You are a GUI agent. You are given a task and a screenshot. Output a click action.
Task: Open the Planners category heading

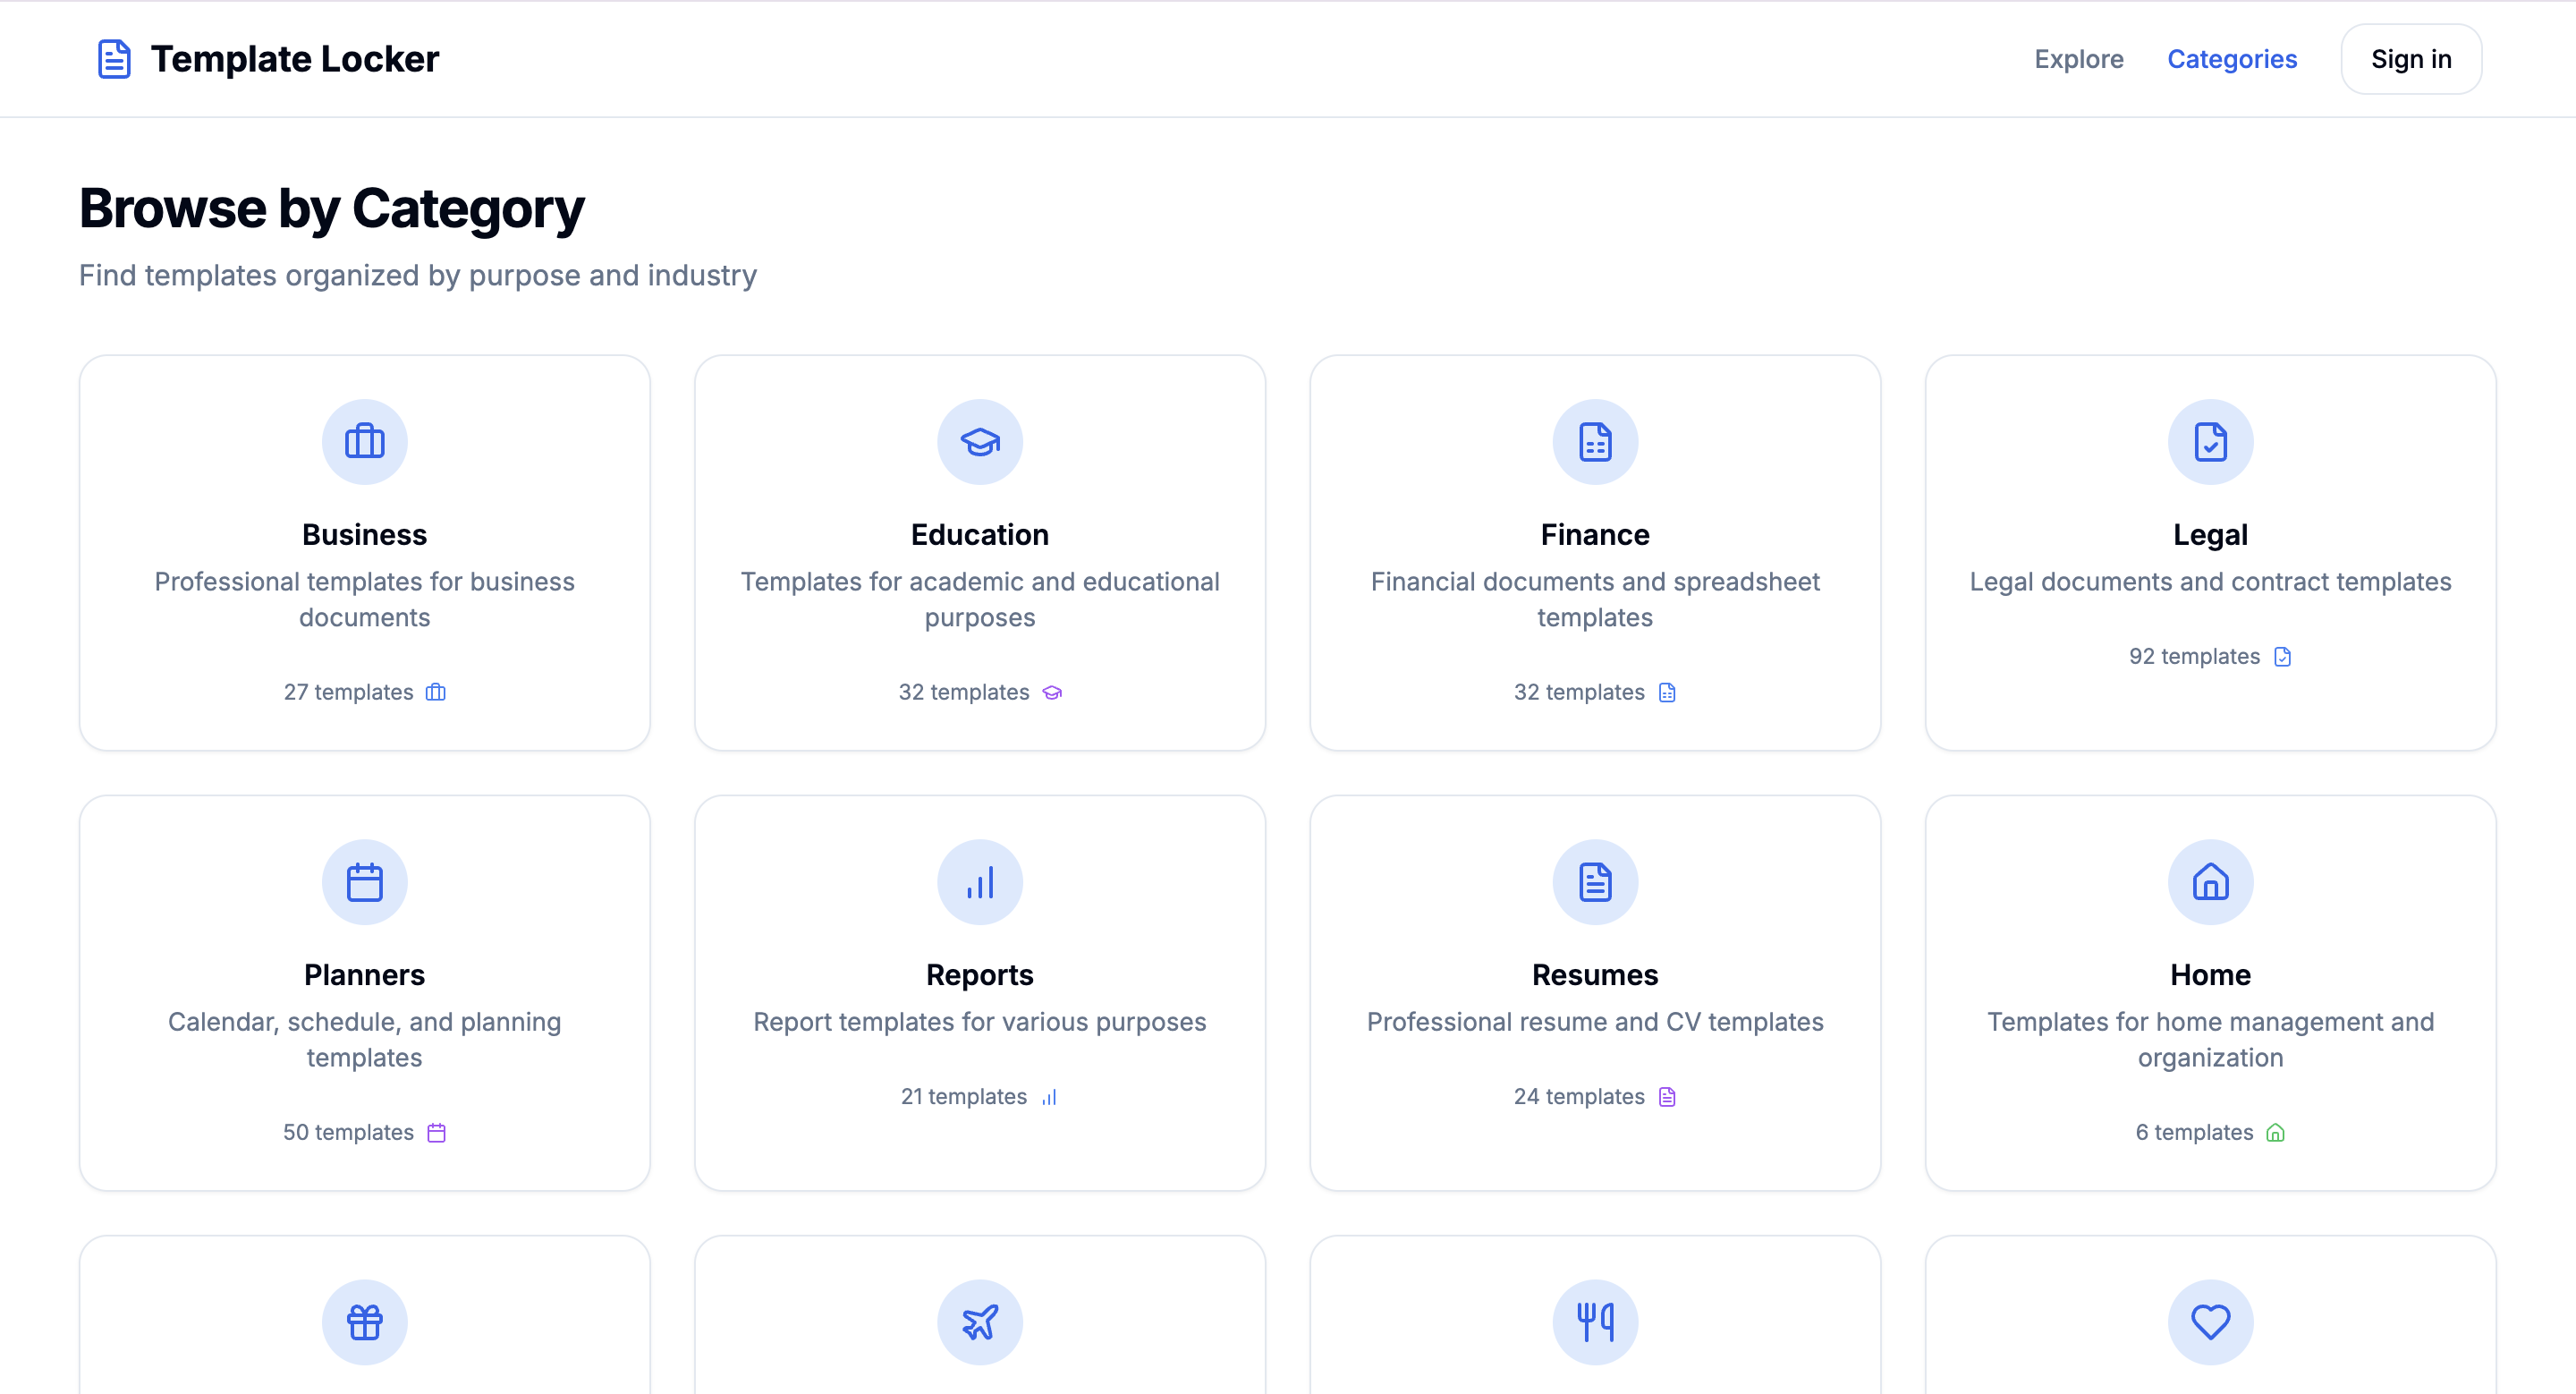pyautogui.click(x=364, y=974)
